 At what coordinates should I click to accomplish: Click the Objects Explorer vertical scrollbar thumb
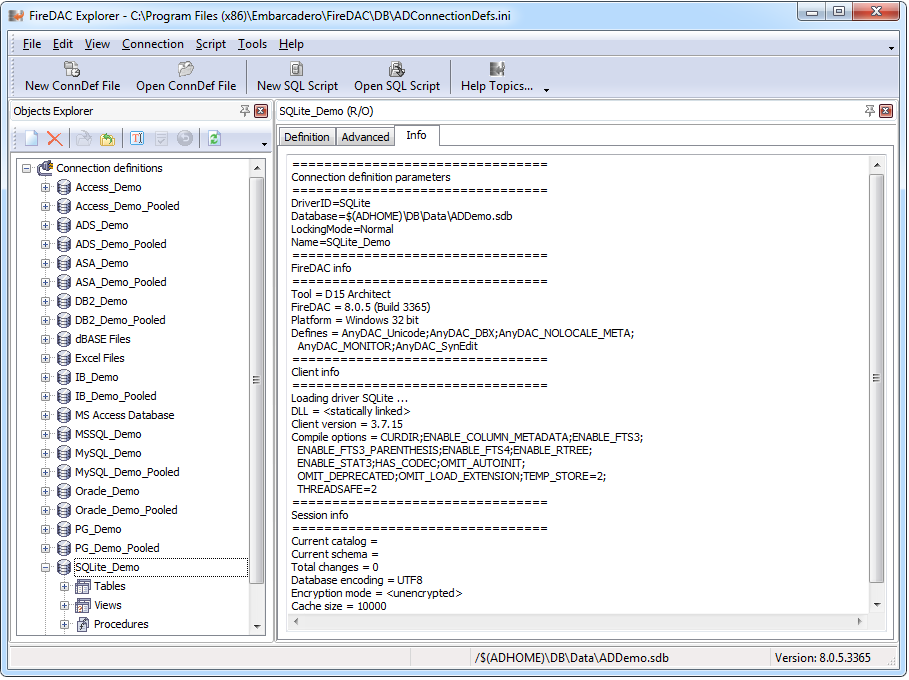[257, 380]
